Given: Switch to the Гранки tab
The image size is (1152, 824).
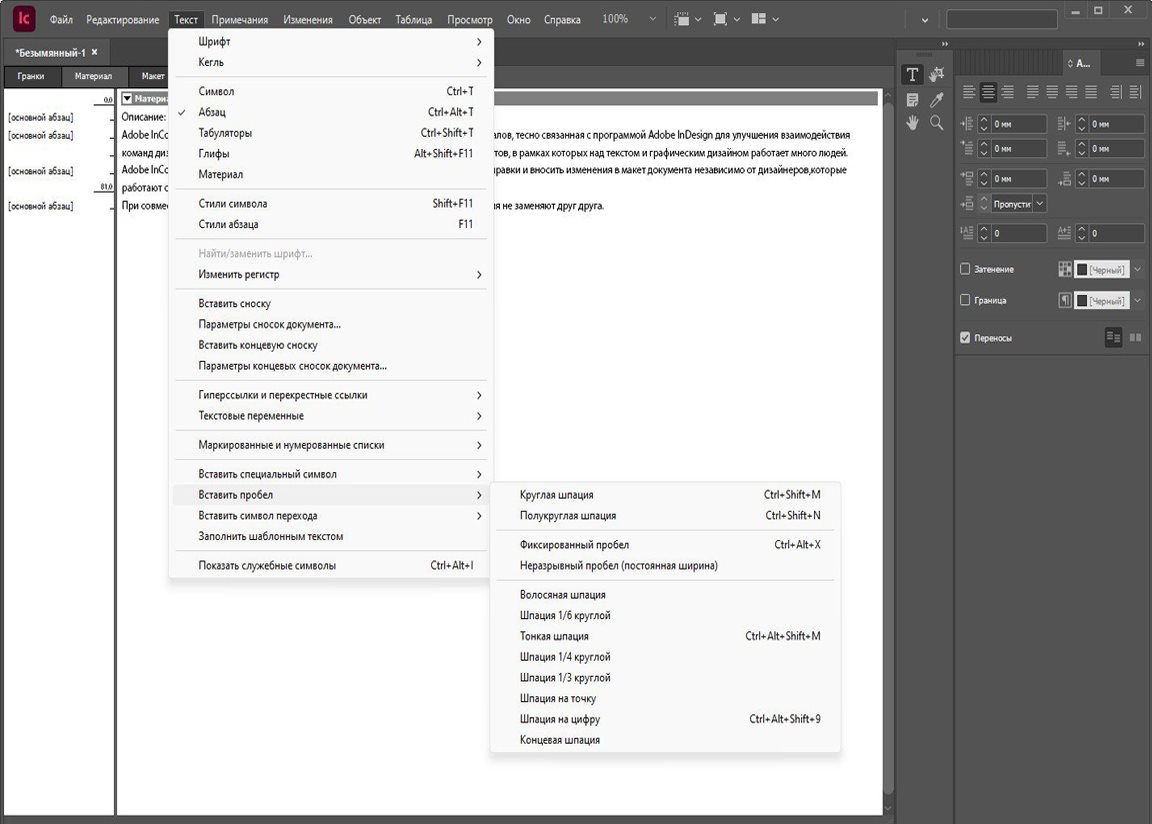Looking at the screenshot, I should coord(31,76).
